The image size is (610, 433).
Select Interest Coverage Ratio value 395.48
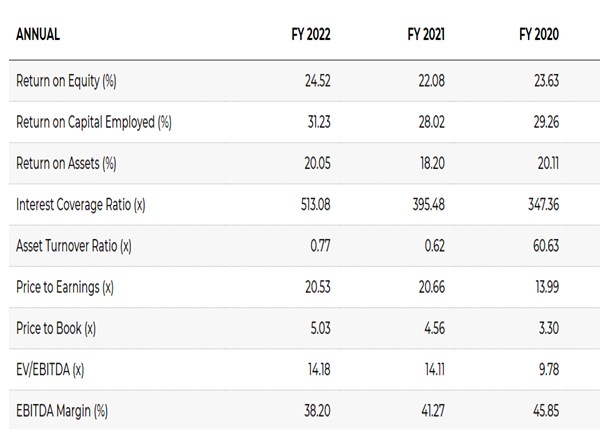point(428,205)
